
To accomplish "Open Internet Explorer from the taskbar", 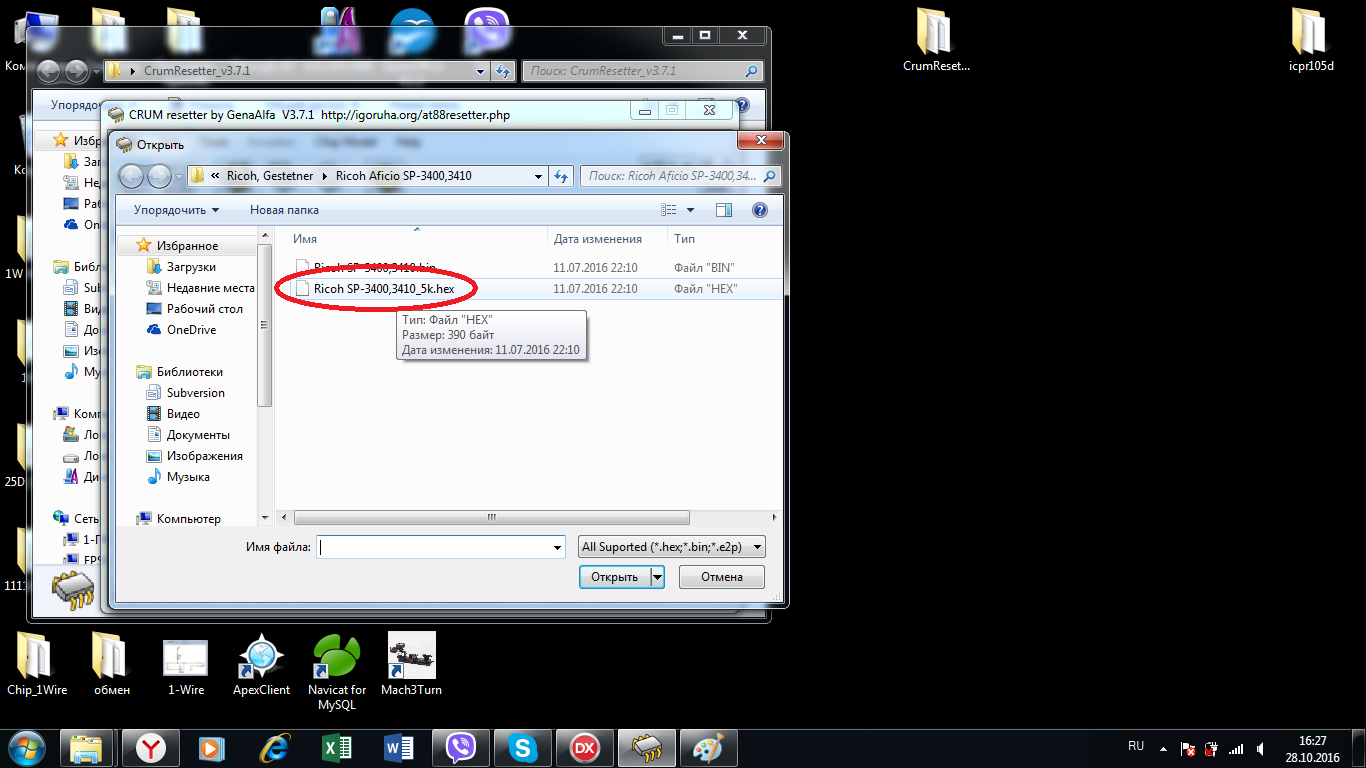I will [273, 747].
